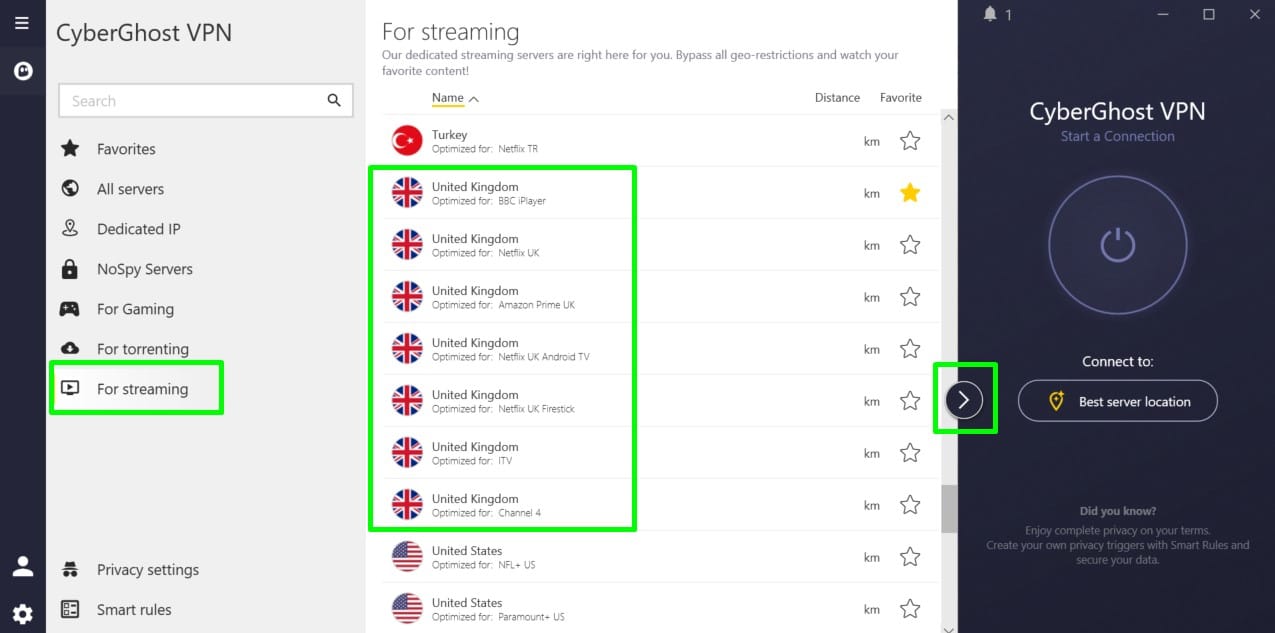This screenshot has width=1275, height=633.
Task: Click the Best server location button
Action: click(1118, 401)
